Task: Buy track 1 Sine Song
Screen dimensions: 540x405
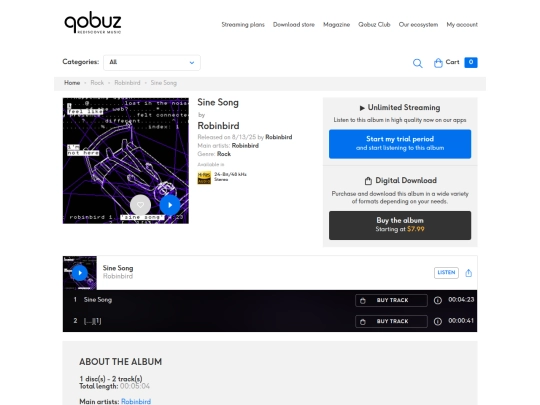Action: click(391, 300)
